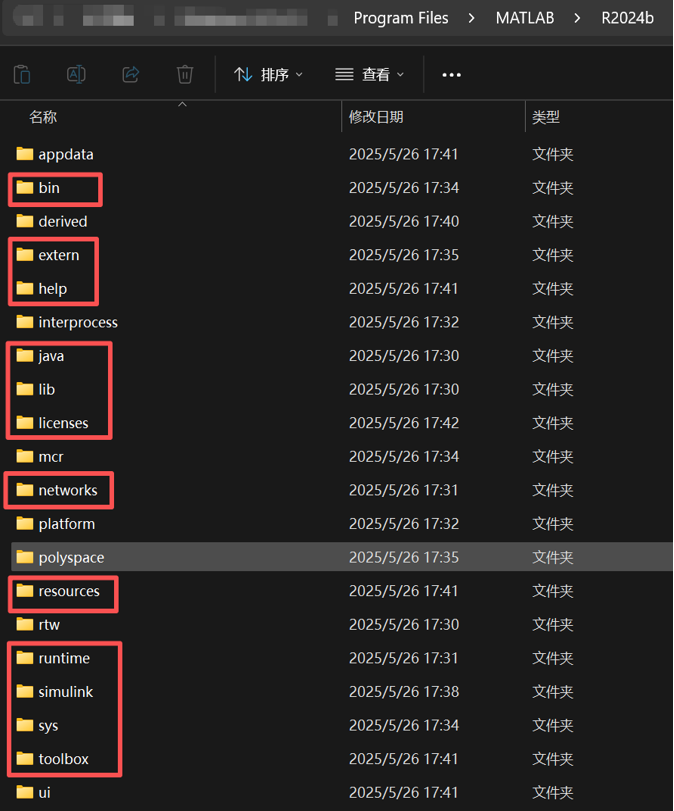Select the licenses folder icon
Image resolution: width=674 pixels, height=811 pixels.
(x=24, y=423)
